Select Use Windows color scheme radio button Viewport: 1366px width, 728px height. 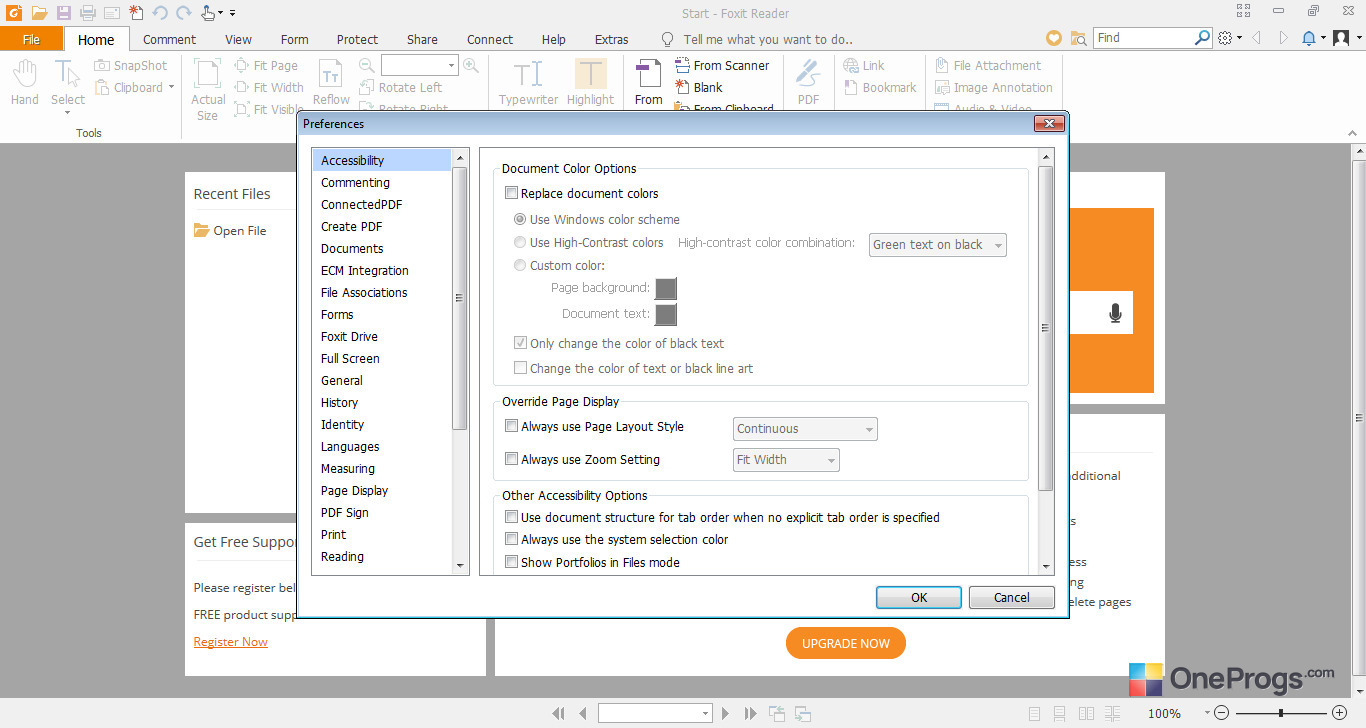(x=520, y=219)
